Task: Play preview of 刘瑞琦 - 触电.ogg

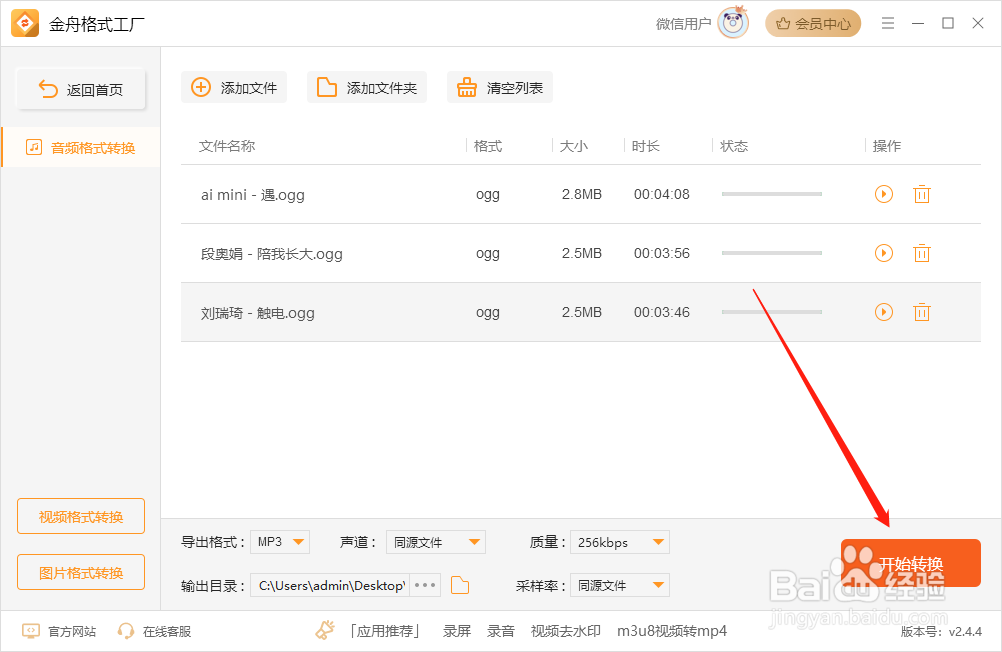Action: pyautogui.click(x=883, y=312)
